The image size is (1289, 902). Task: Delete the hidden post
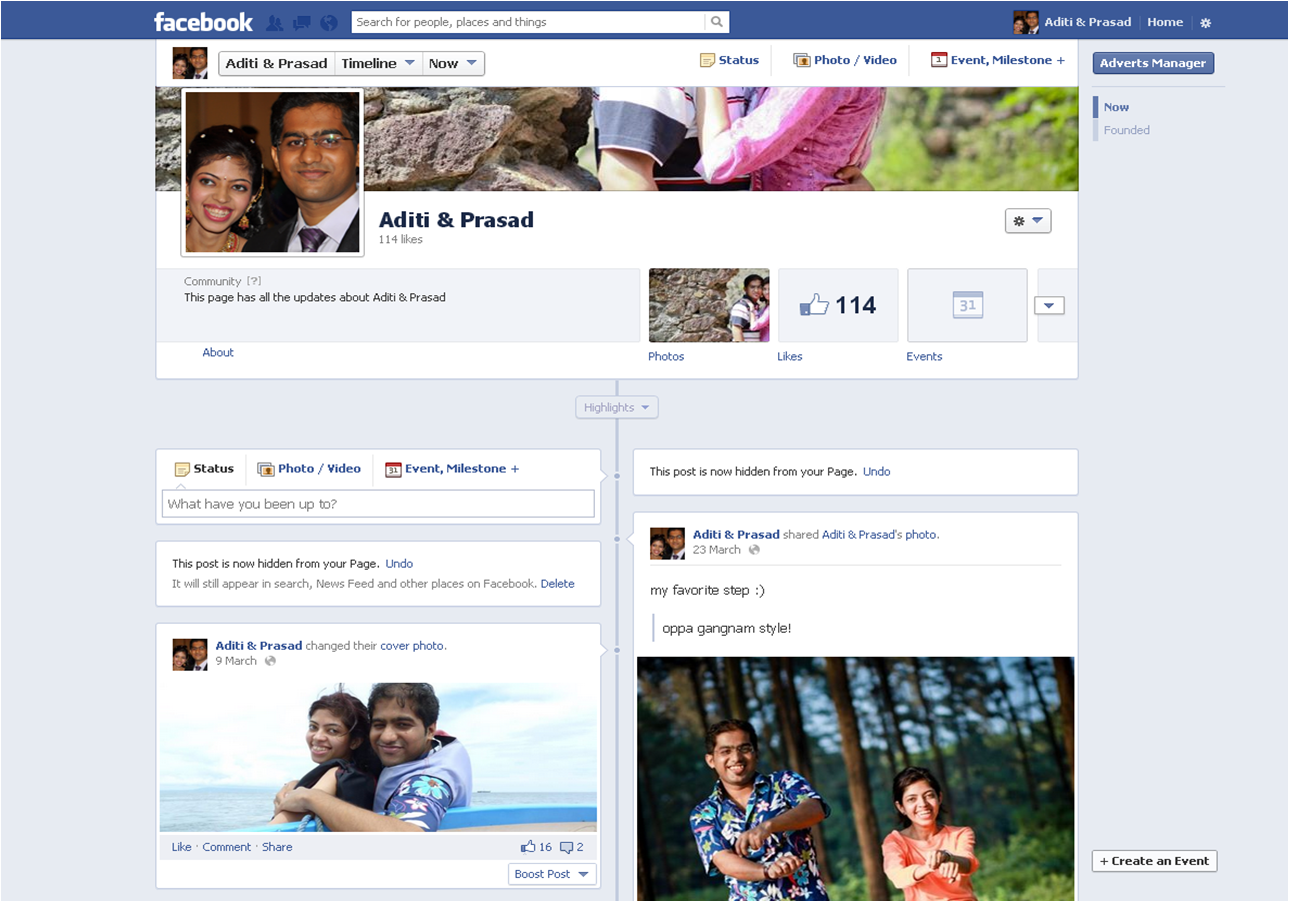click(x=557, y=584)
